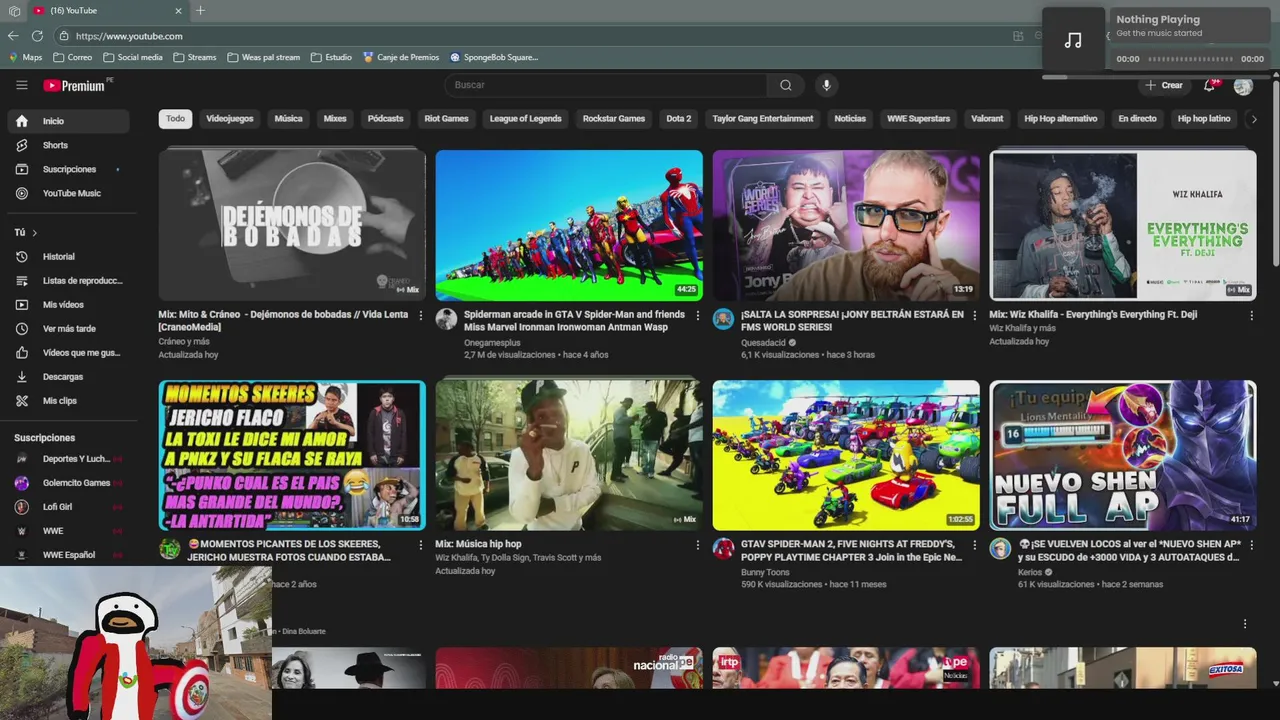Open the SpongeBob Square bookmark

tap(494, 57)
